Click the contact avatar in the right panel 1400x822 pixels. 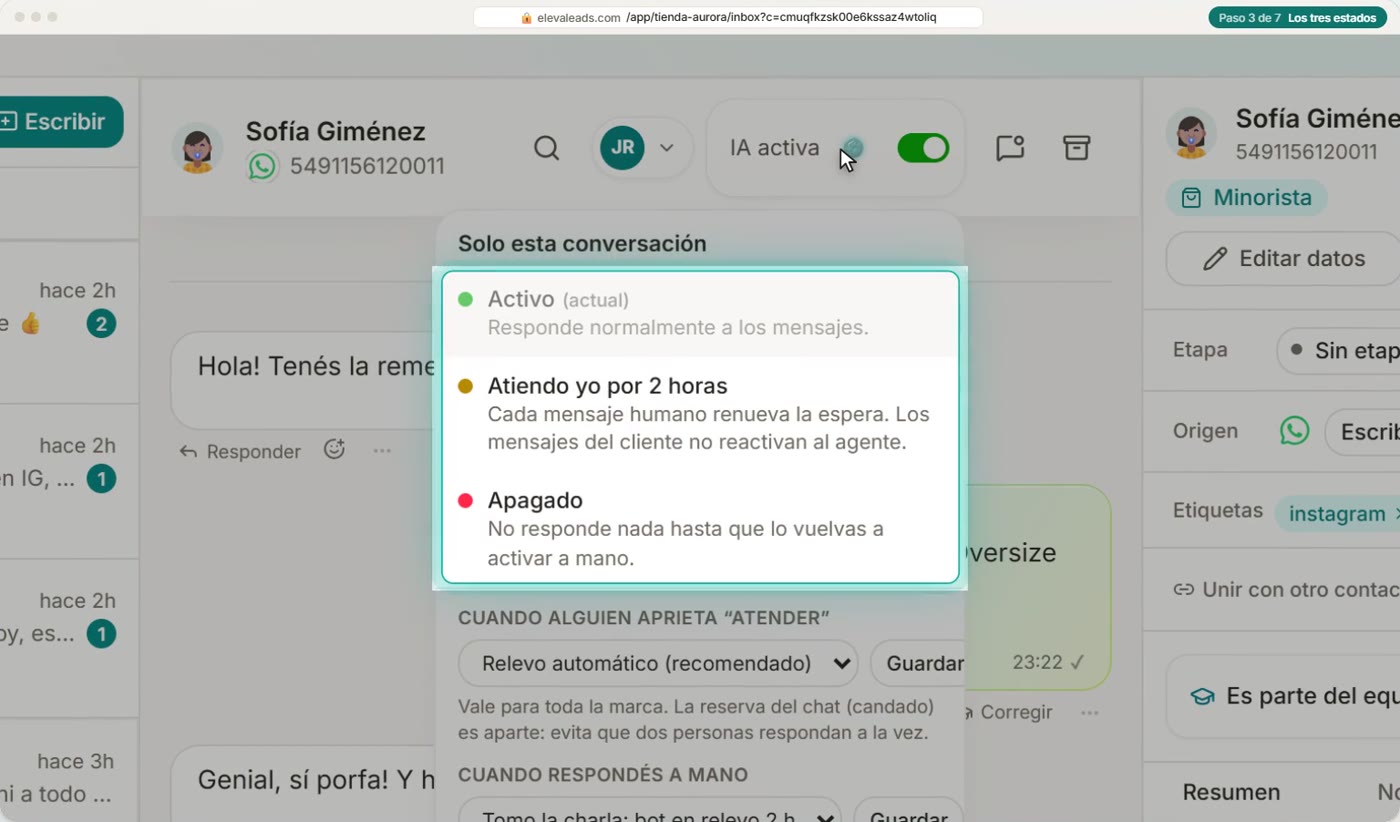point(1191,133)
